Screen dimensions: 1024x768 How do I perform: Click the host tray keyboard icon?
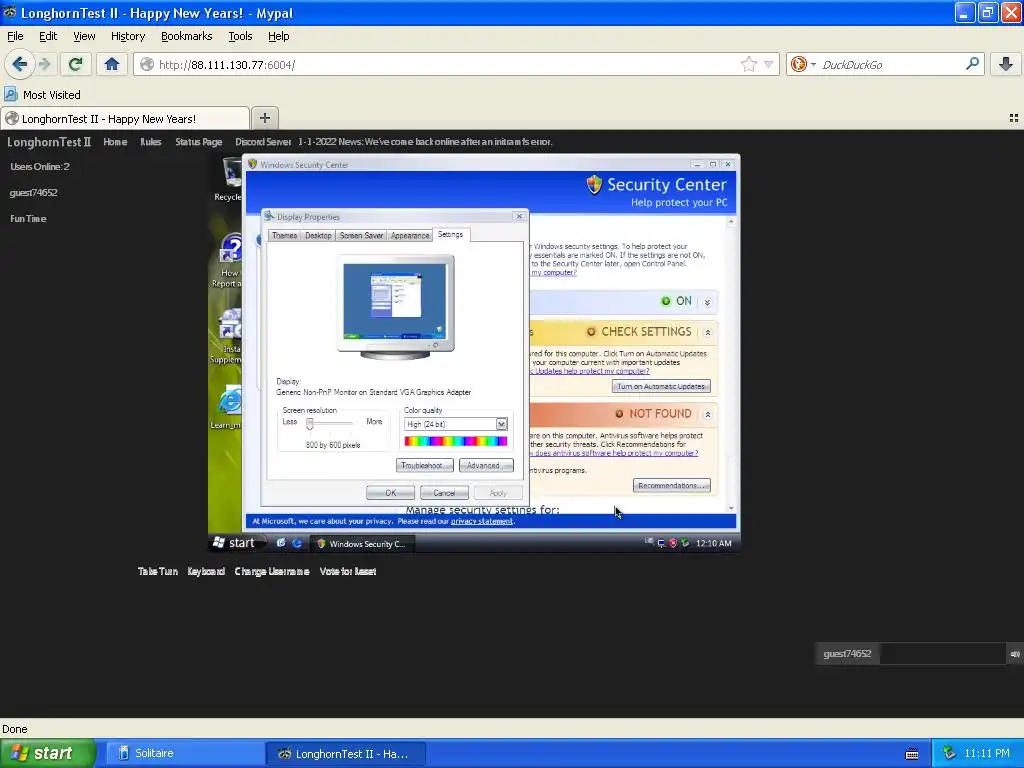point(912,754)
